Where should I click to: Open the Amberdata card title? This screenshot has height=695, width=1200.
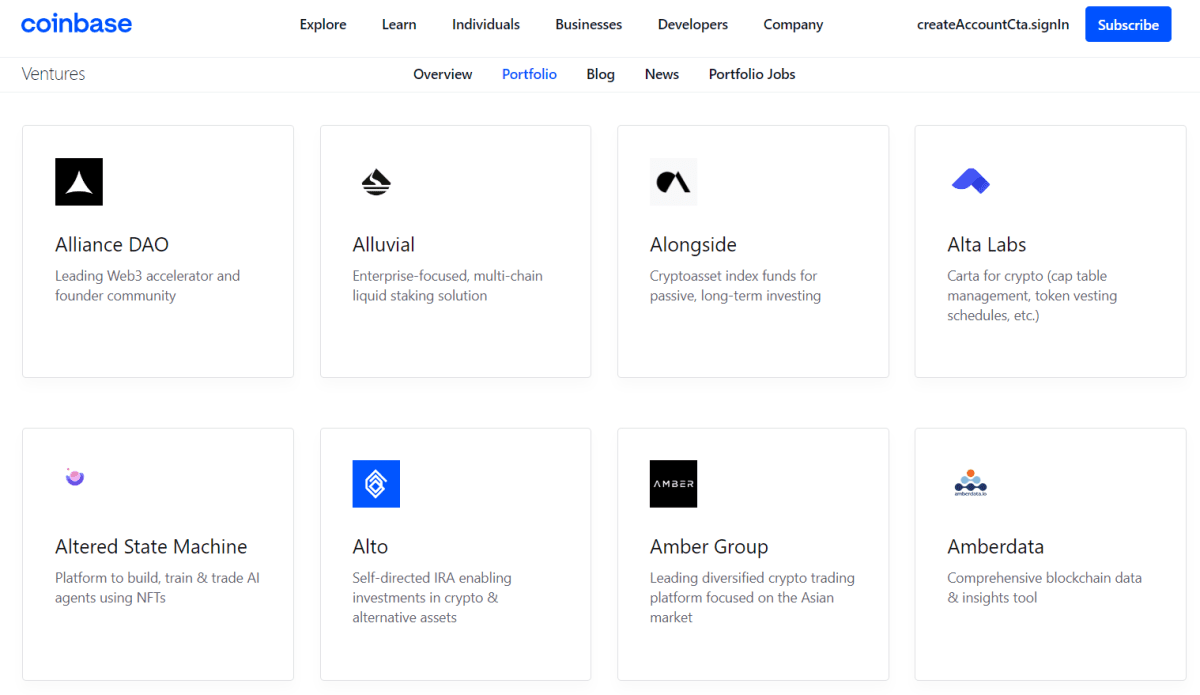tap(996, 547)
